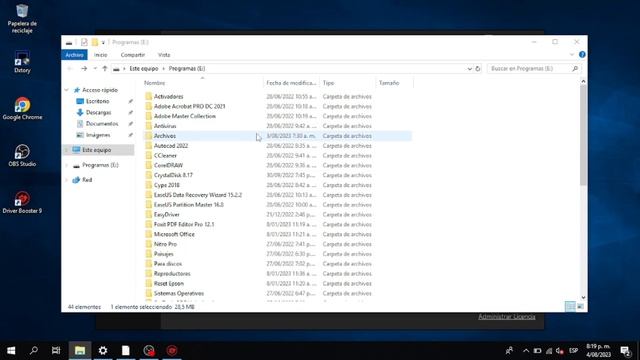Select Escritorio in quick access

[x=98, y=101]
